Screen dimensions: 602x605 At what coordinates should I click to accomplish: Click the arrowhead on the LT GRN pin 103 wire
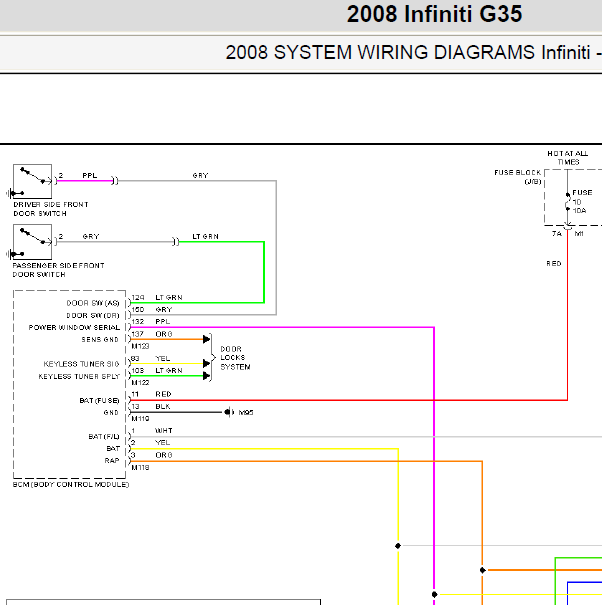pos(206,376)
